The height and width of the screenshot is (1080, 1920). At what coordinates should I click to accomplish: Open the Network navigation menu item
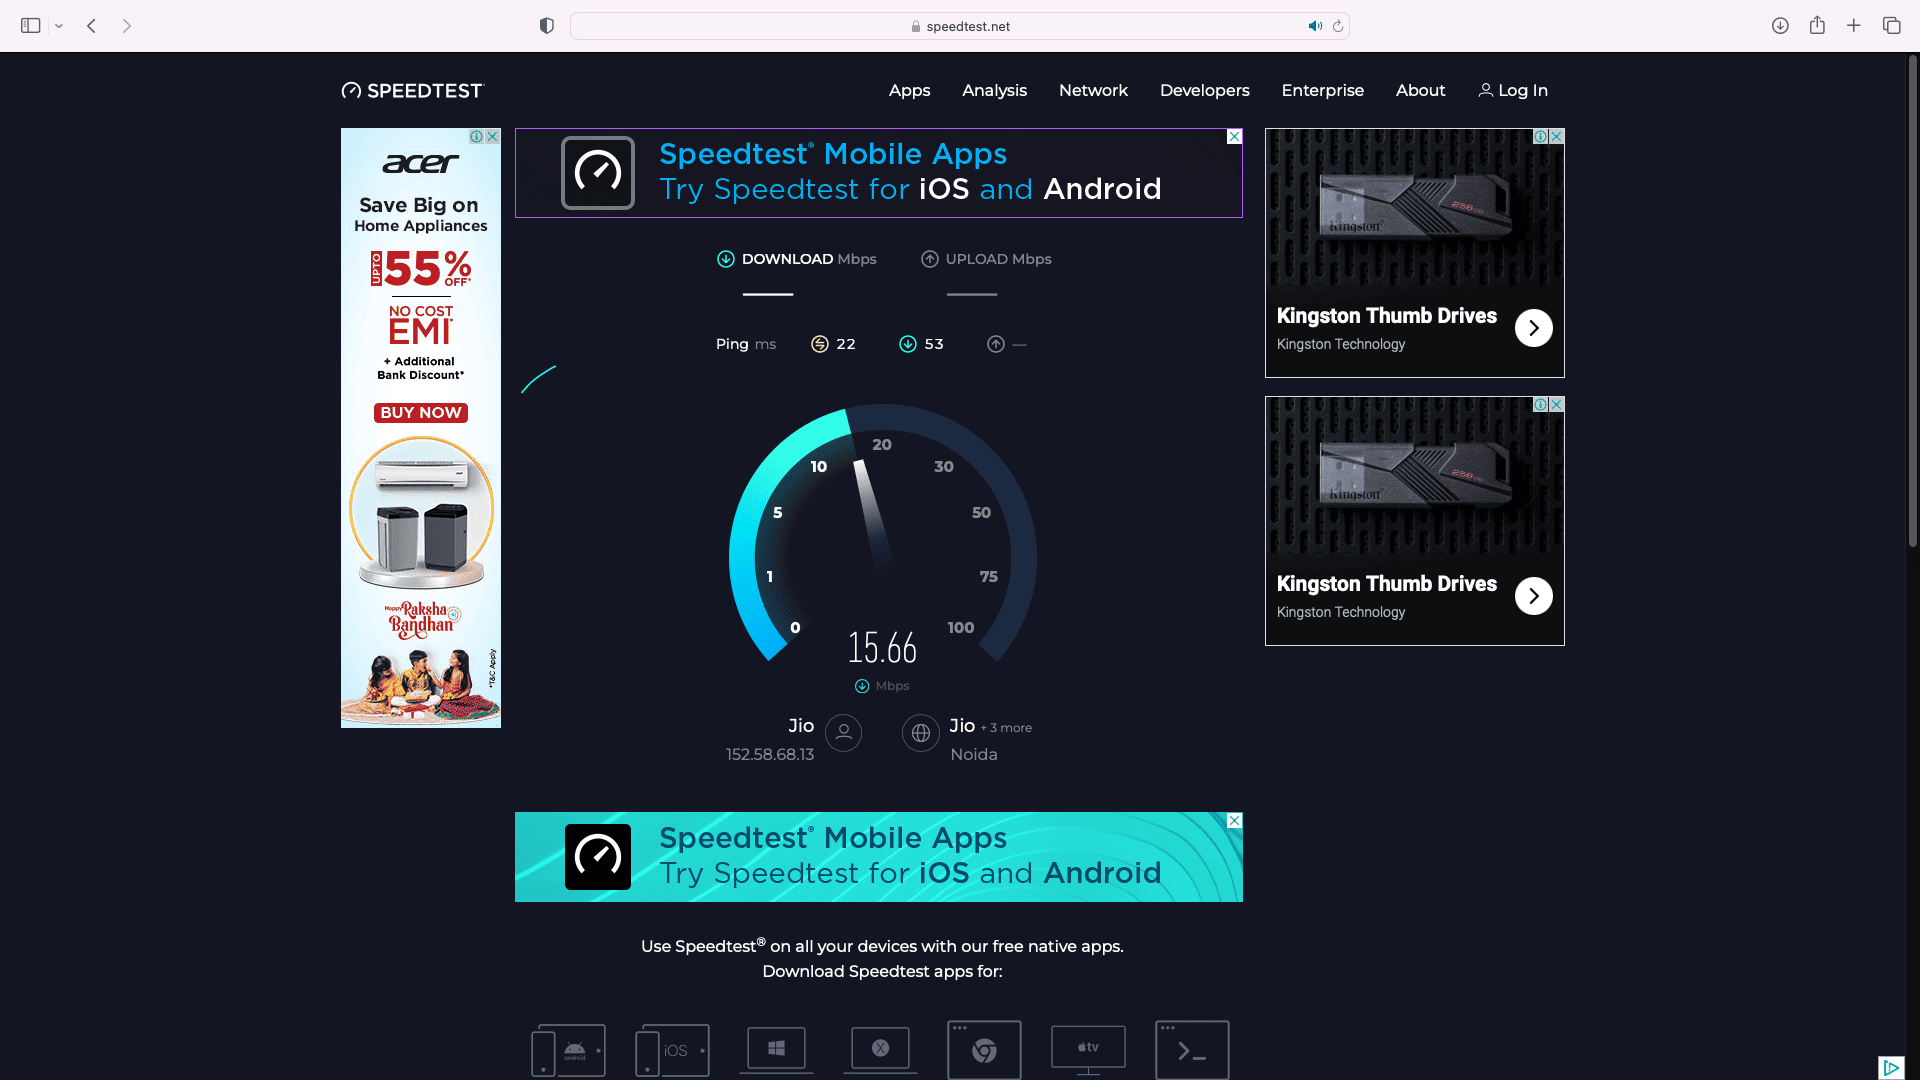click(1093, 90)
